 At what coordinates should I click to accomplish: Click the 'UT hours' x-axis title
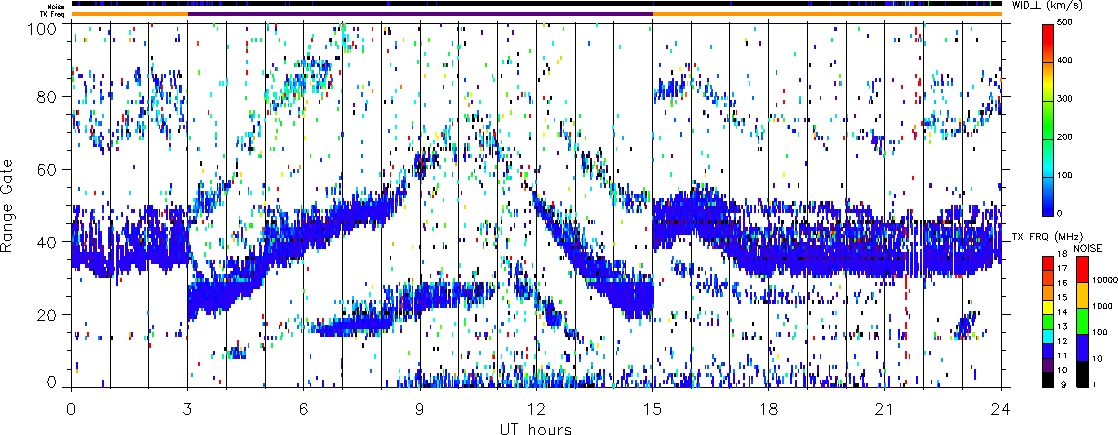coord(537,428)
